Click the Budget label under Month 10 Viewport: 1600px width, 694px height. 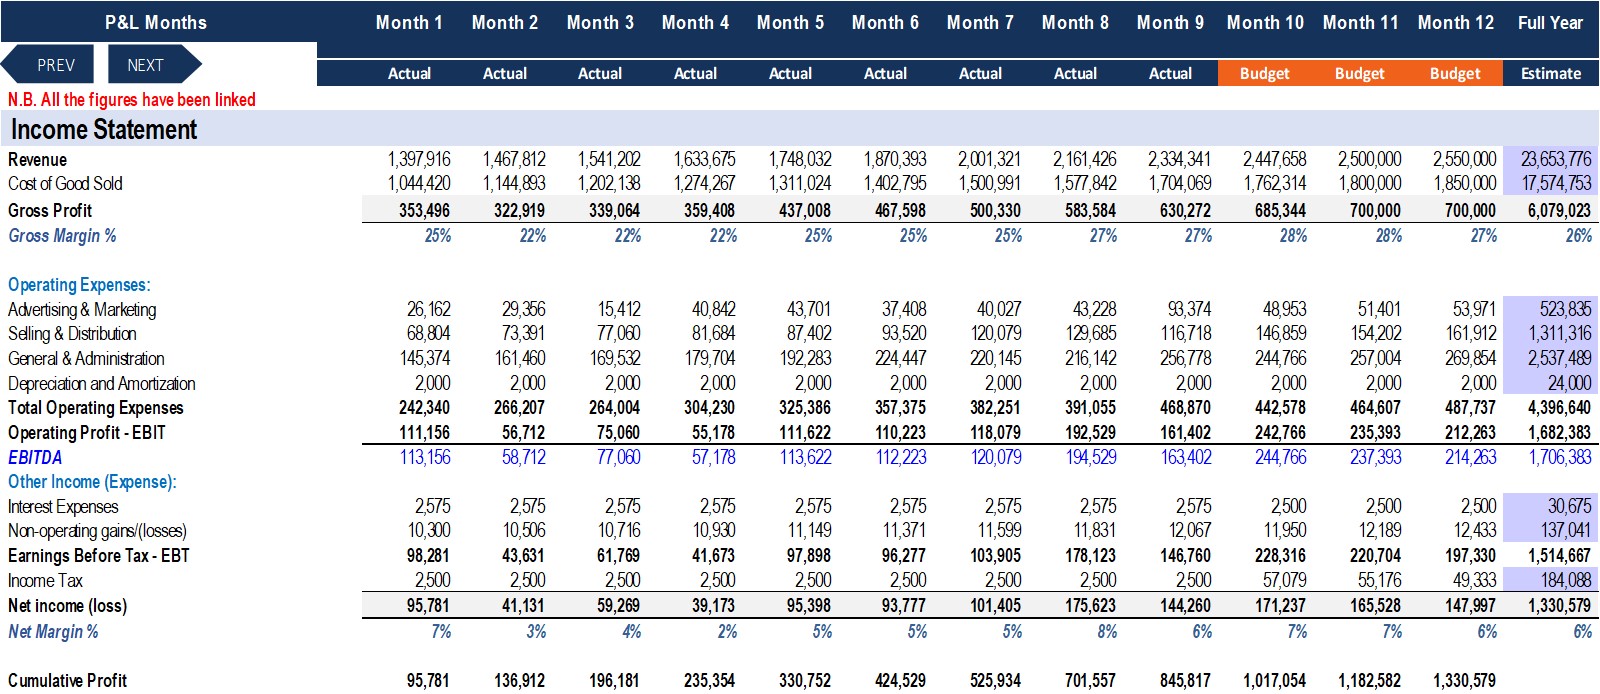1265,73
